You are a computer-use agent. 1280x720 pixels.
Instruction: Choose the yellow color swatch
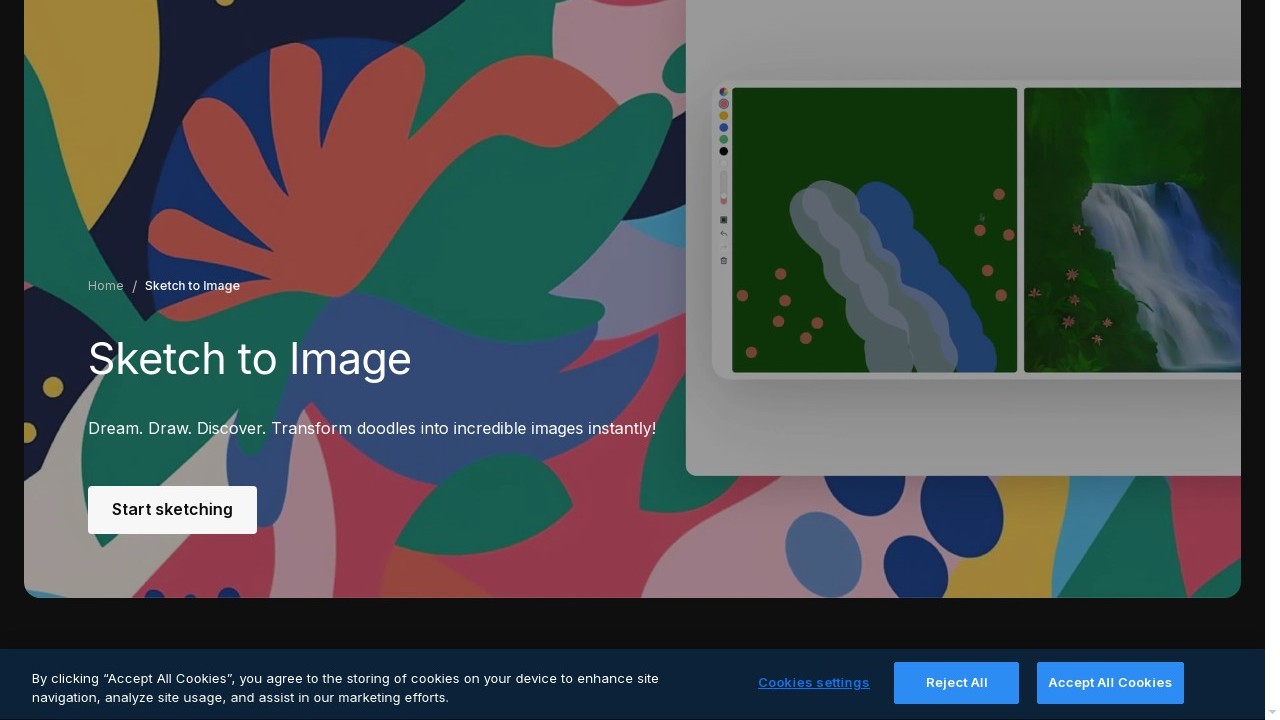pos(724,116)
